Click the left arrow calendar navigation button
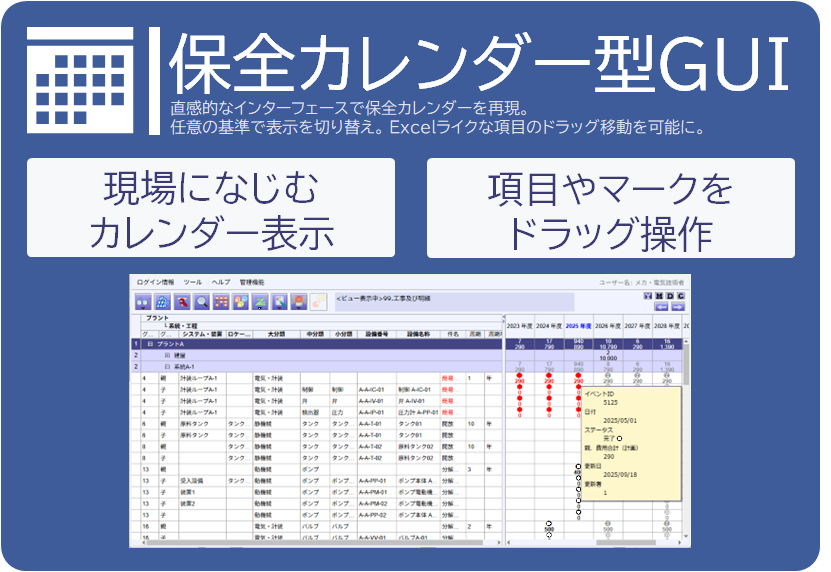831x572 pixels. (x=661, y=307)
